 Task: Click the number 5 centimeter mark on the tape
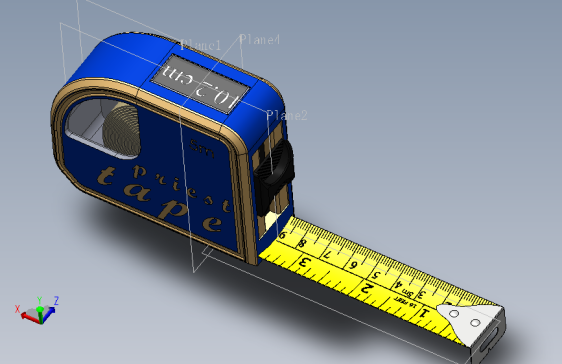click(x=376, y=275)
